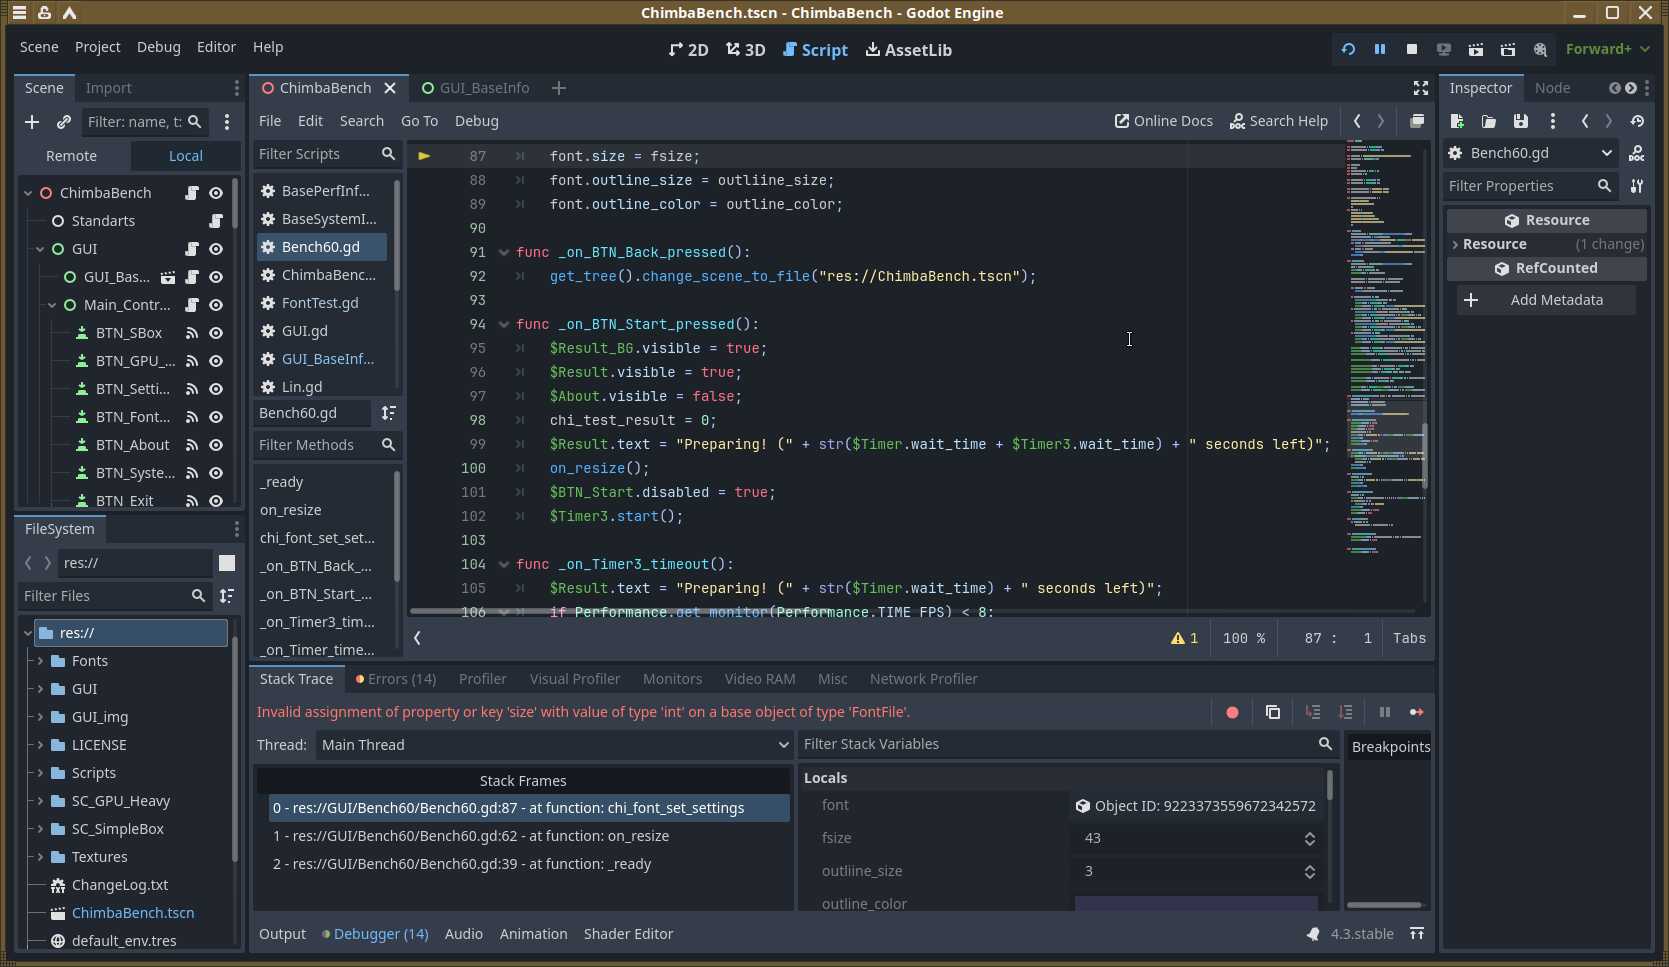The width and height of the screenshot is (1669, 967).
Task: Toggle visibility of BTN_SBox node
Action: (x=216, y=333)
